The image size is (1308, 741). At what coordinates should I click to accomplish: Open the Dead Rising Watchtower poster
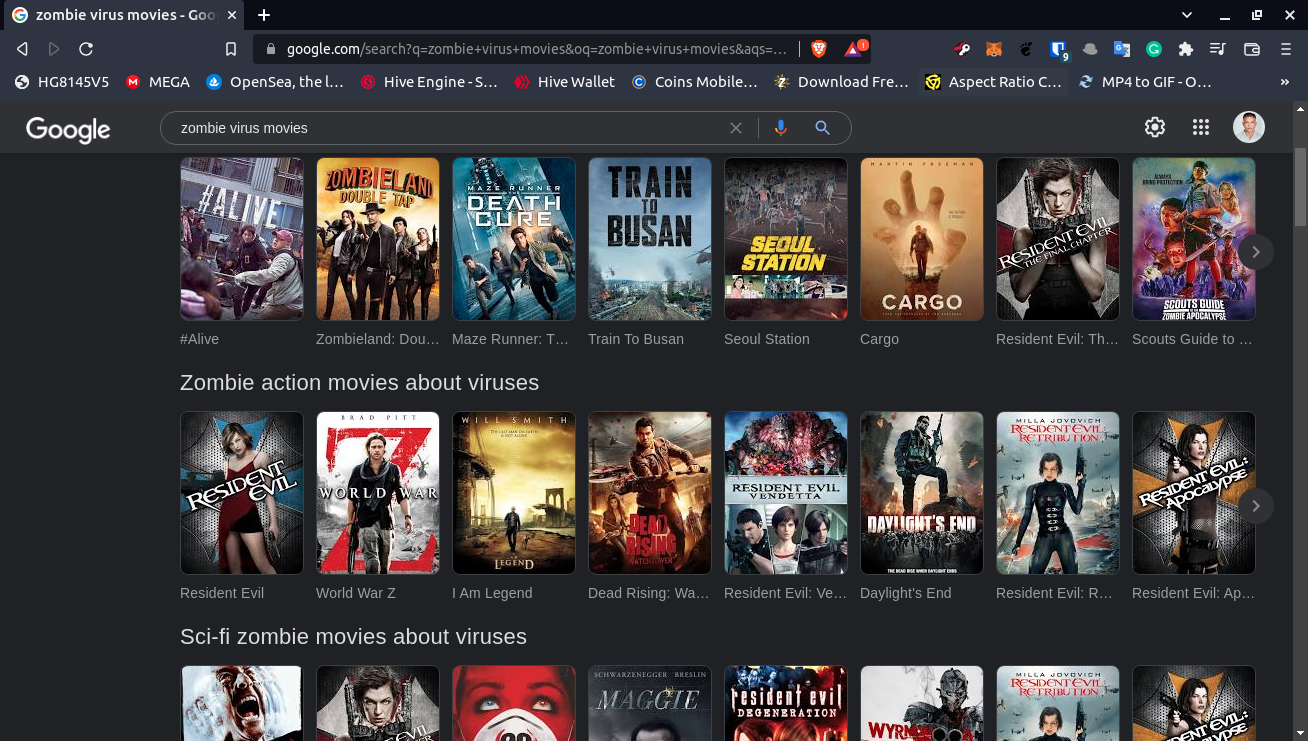coord(650,493)
